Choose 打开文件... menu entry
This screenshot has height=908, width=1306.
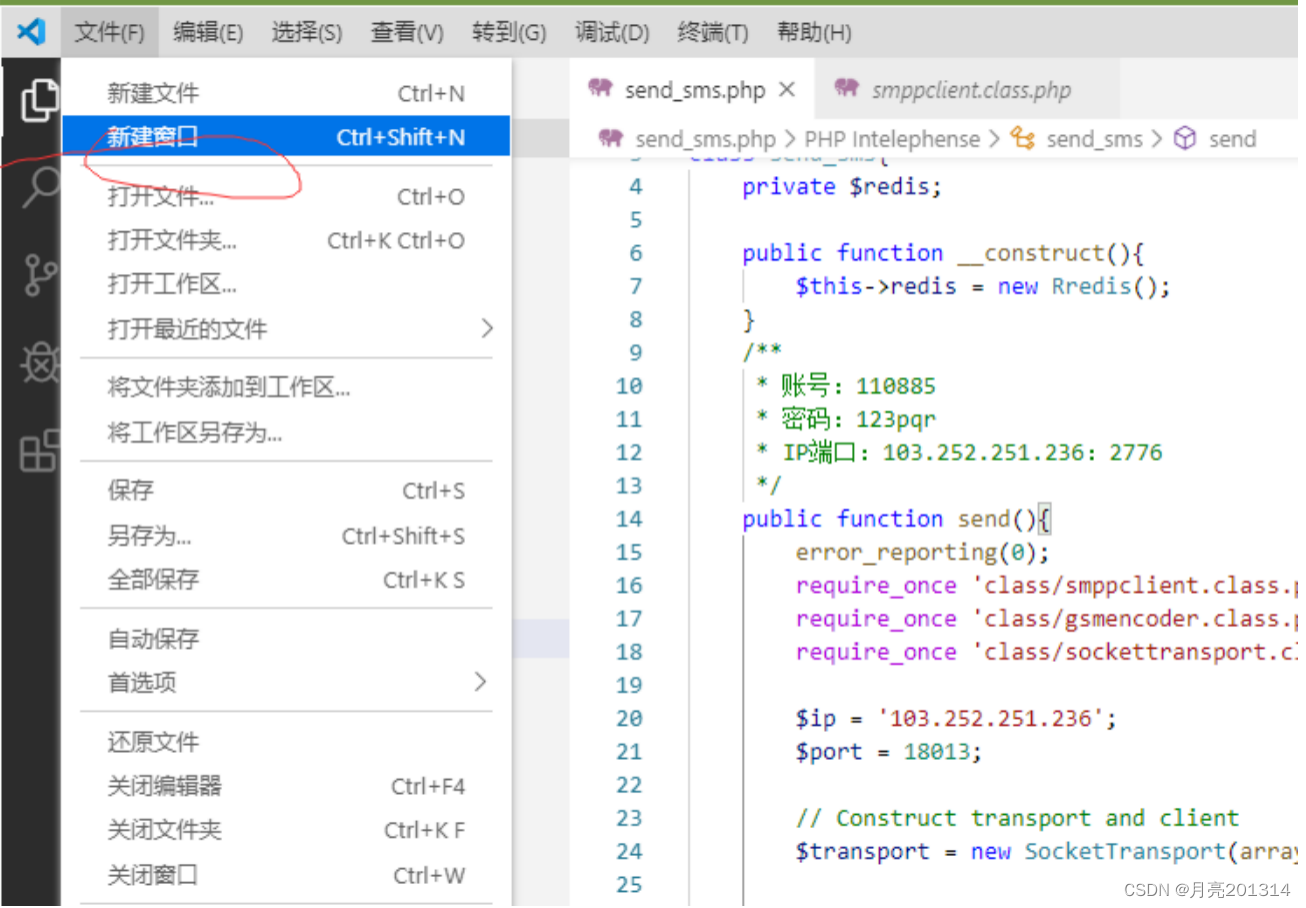286,197
